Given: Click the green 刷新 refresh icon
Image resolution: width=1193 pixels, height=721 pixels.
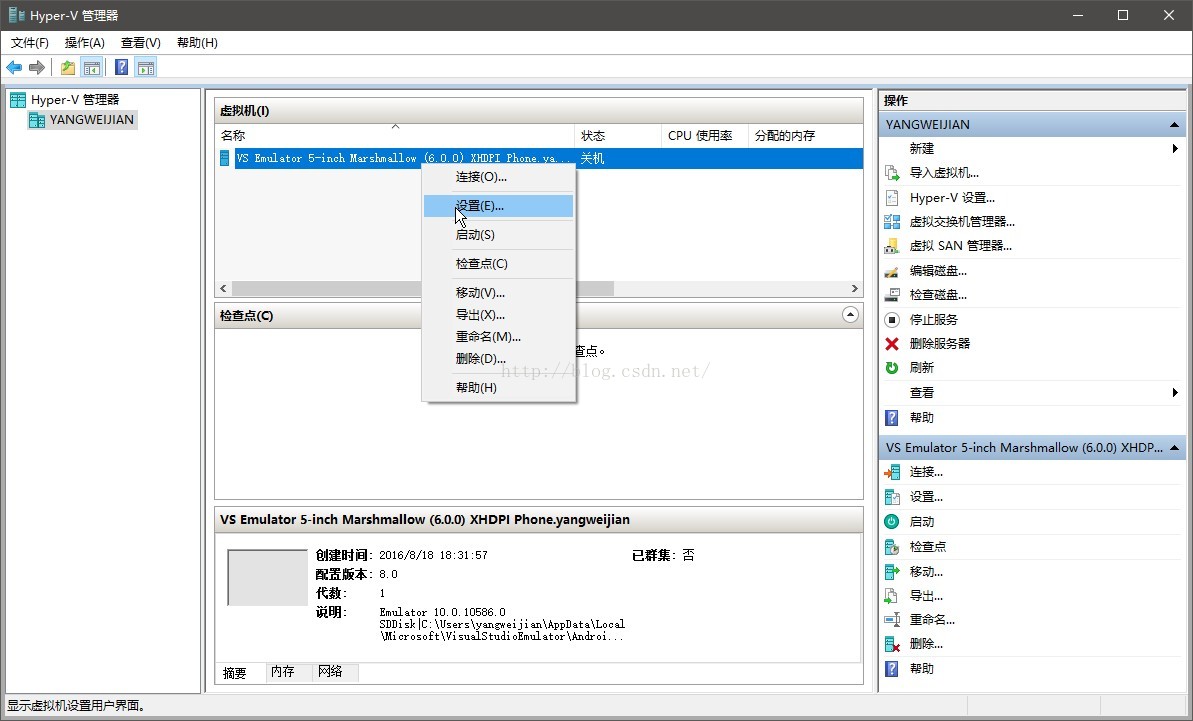Looking at the screenshot, I should 892,368.
